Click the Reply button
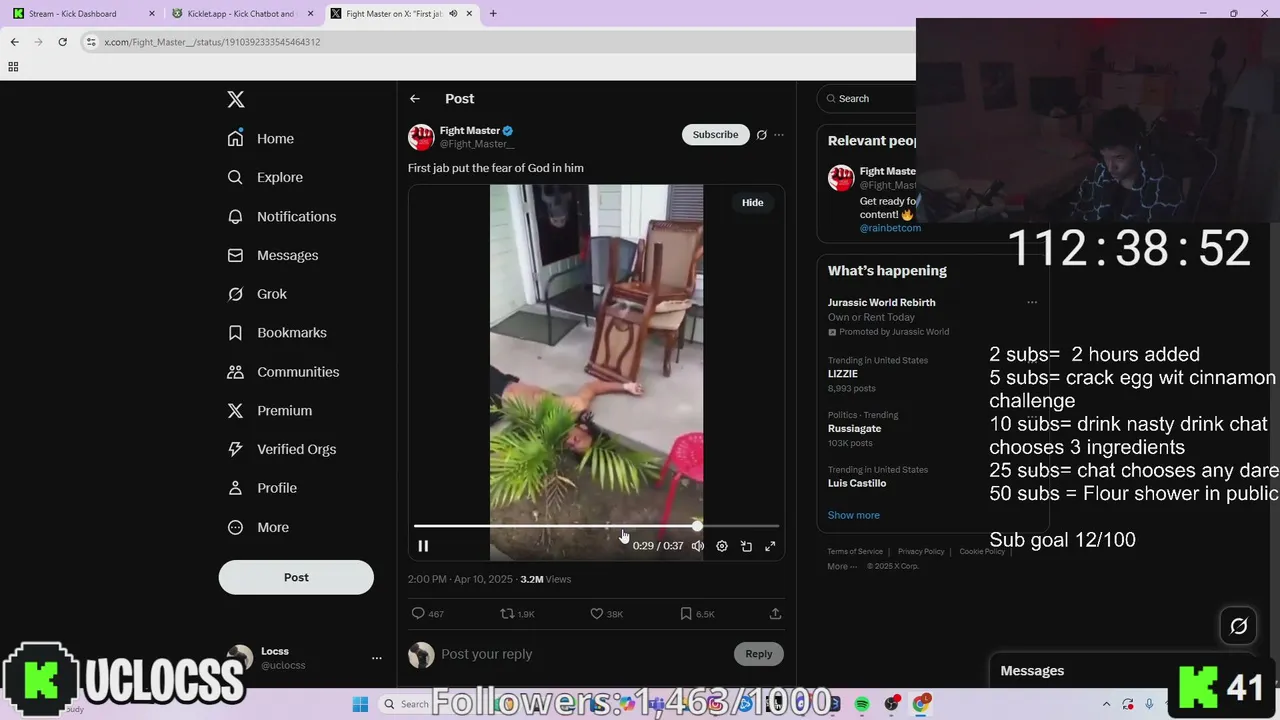Screen dimensions: 1280x720 point(758,654)
